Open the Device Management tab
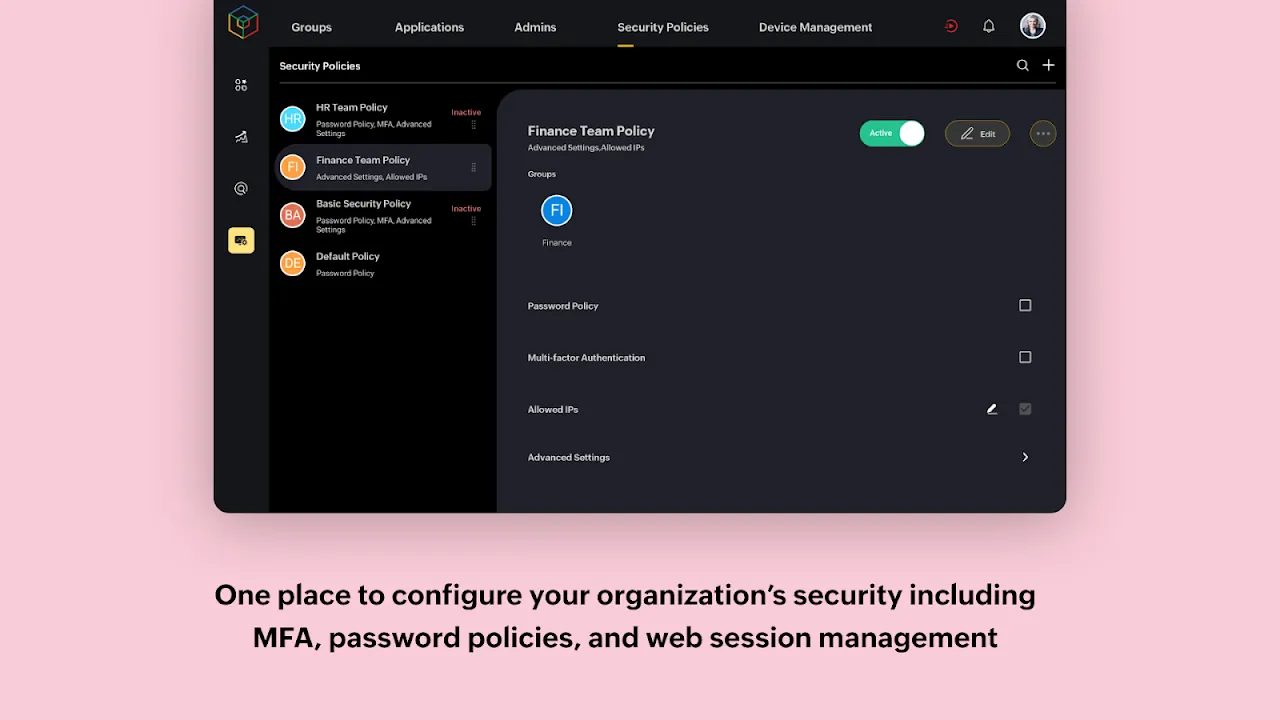 pos(815,27)
